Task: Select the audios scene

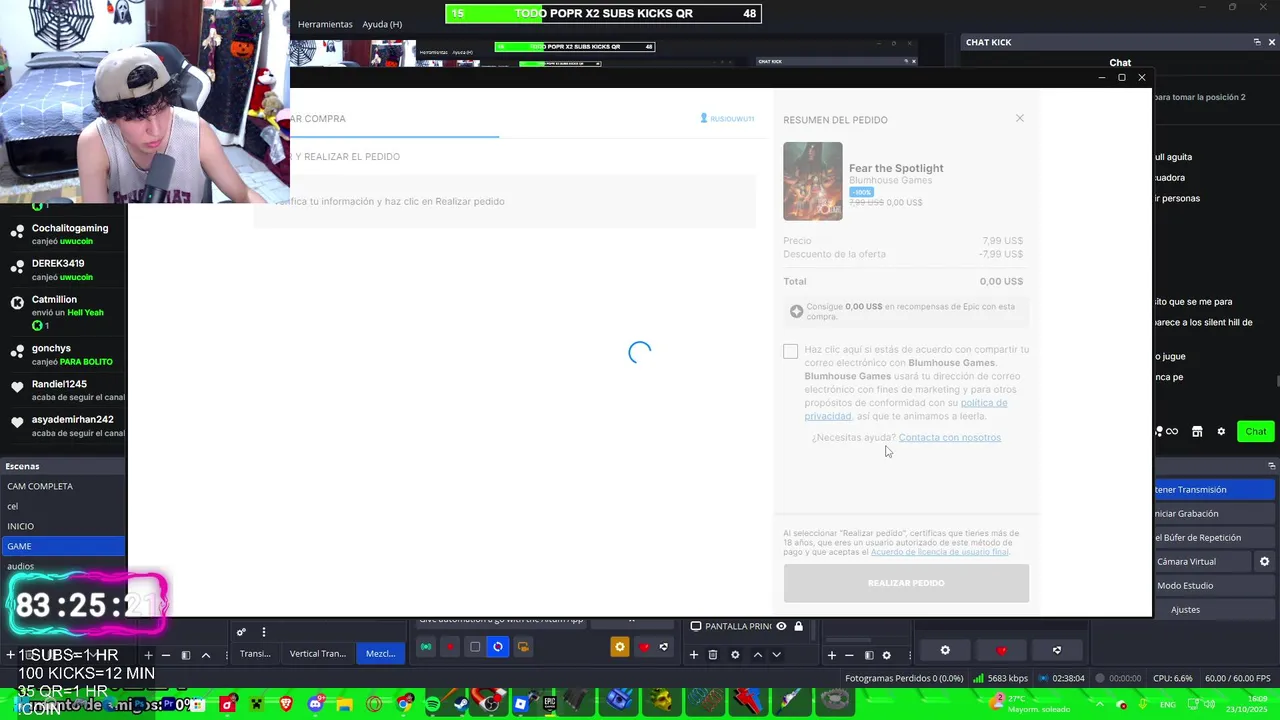Action: (62, 566)
